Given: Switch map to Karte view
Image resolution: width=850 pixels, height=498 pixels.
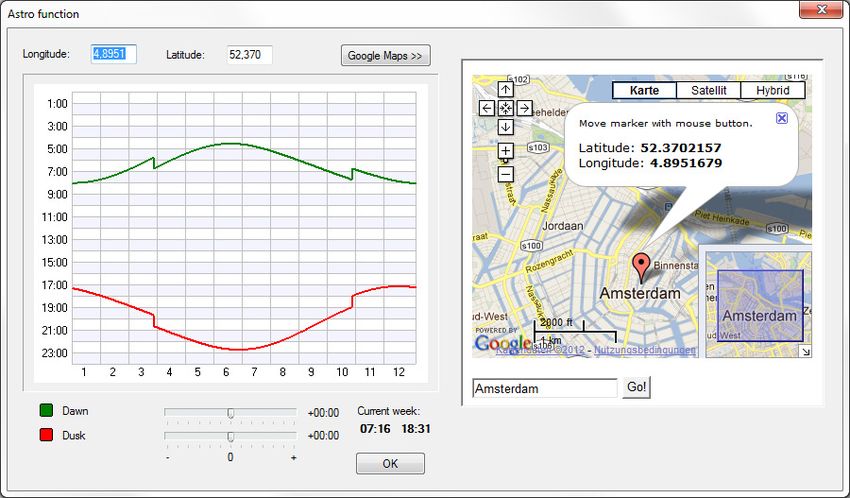Looking at the screenshot, I should 644,90.
